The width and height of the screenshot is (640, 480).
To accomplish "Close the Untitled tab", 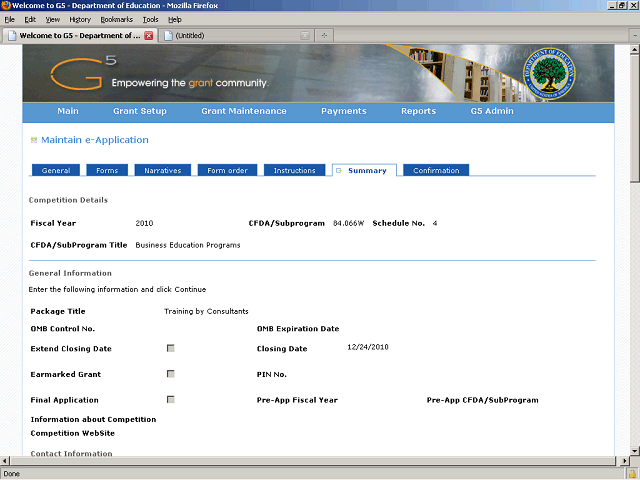I will (305, 36).
